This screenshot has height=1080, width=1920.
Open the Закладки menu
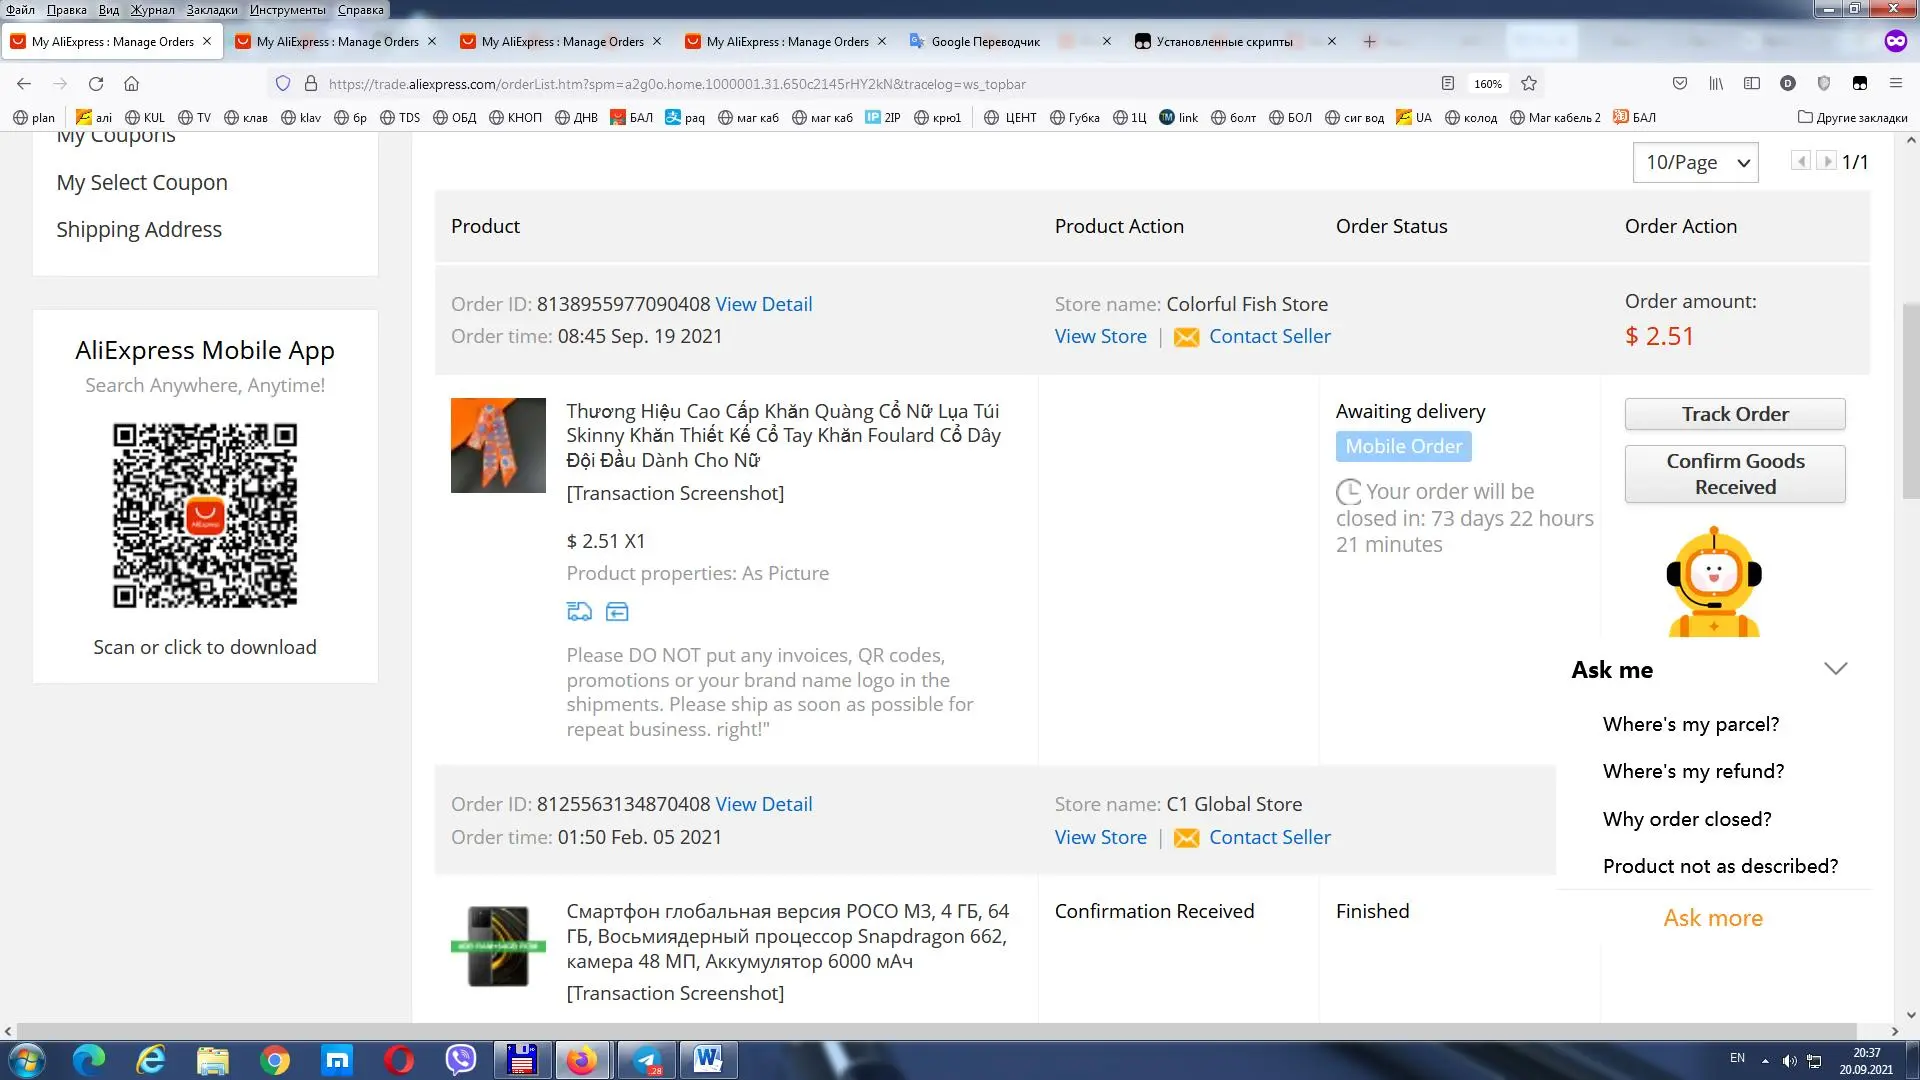pyautogui.click(x=212, y=10)
